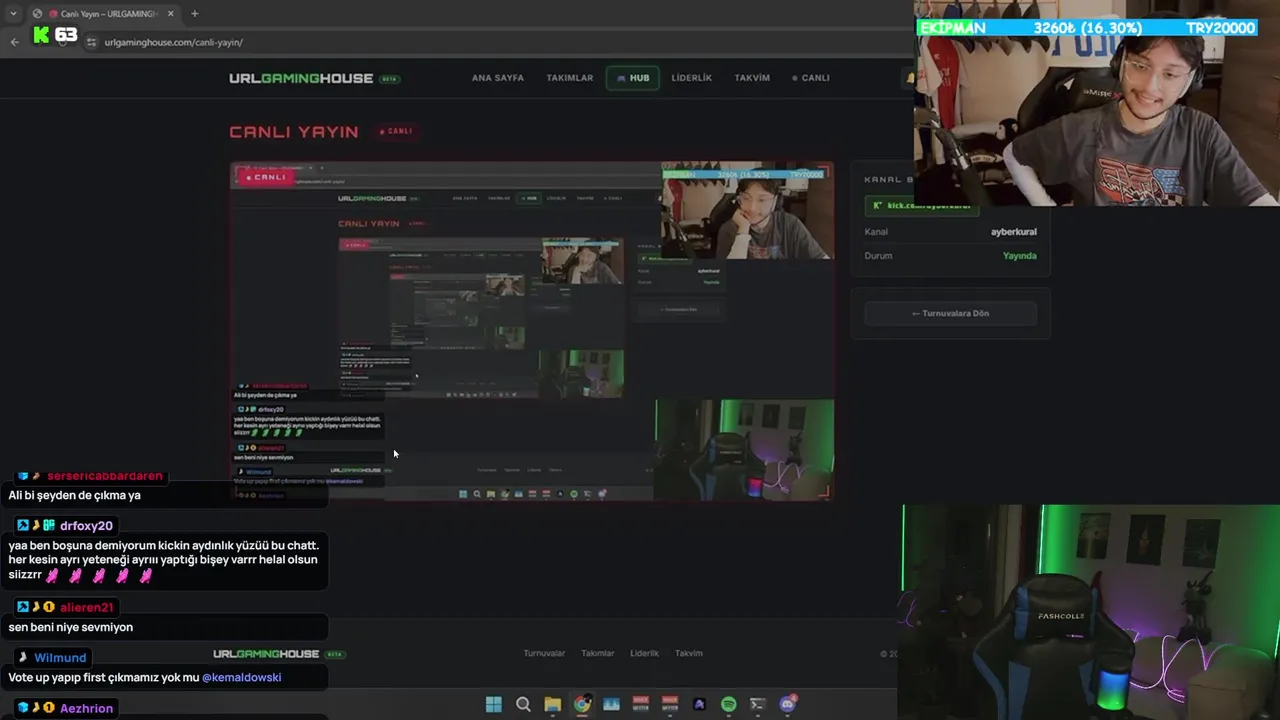This screenshot has width=1280, height=720.
Task: Click the message 'sen beni niye sevmiyon'
Action: point(71,627)
